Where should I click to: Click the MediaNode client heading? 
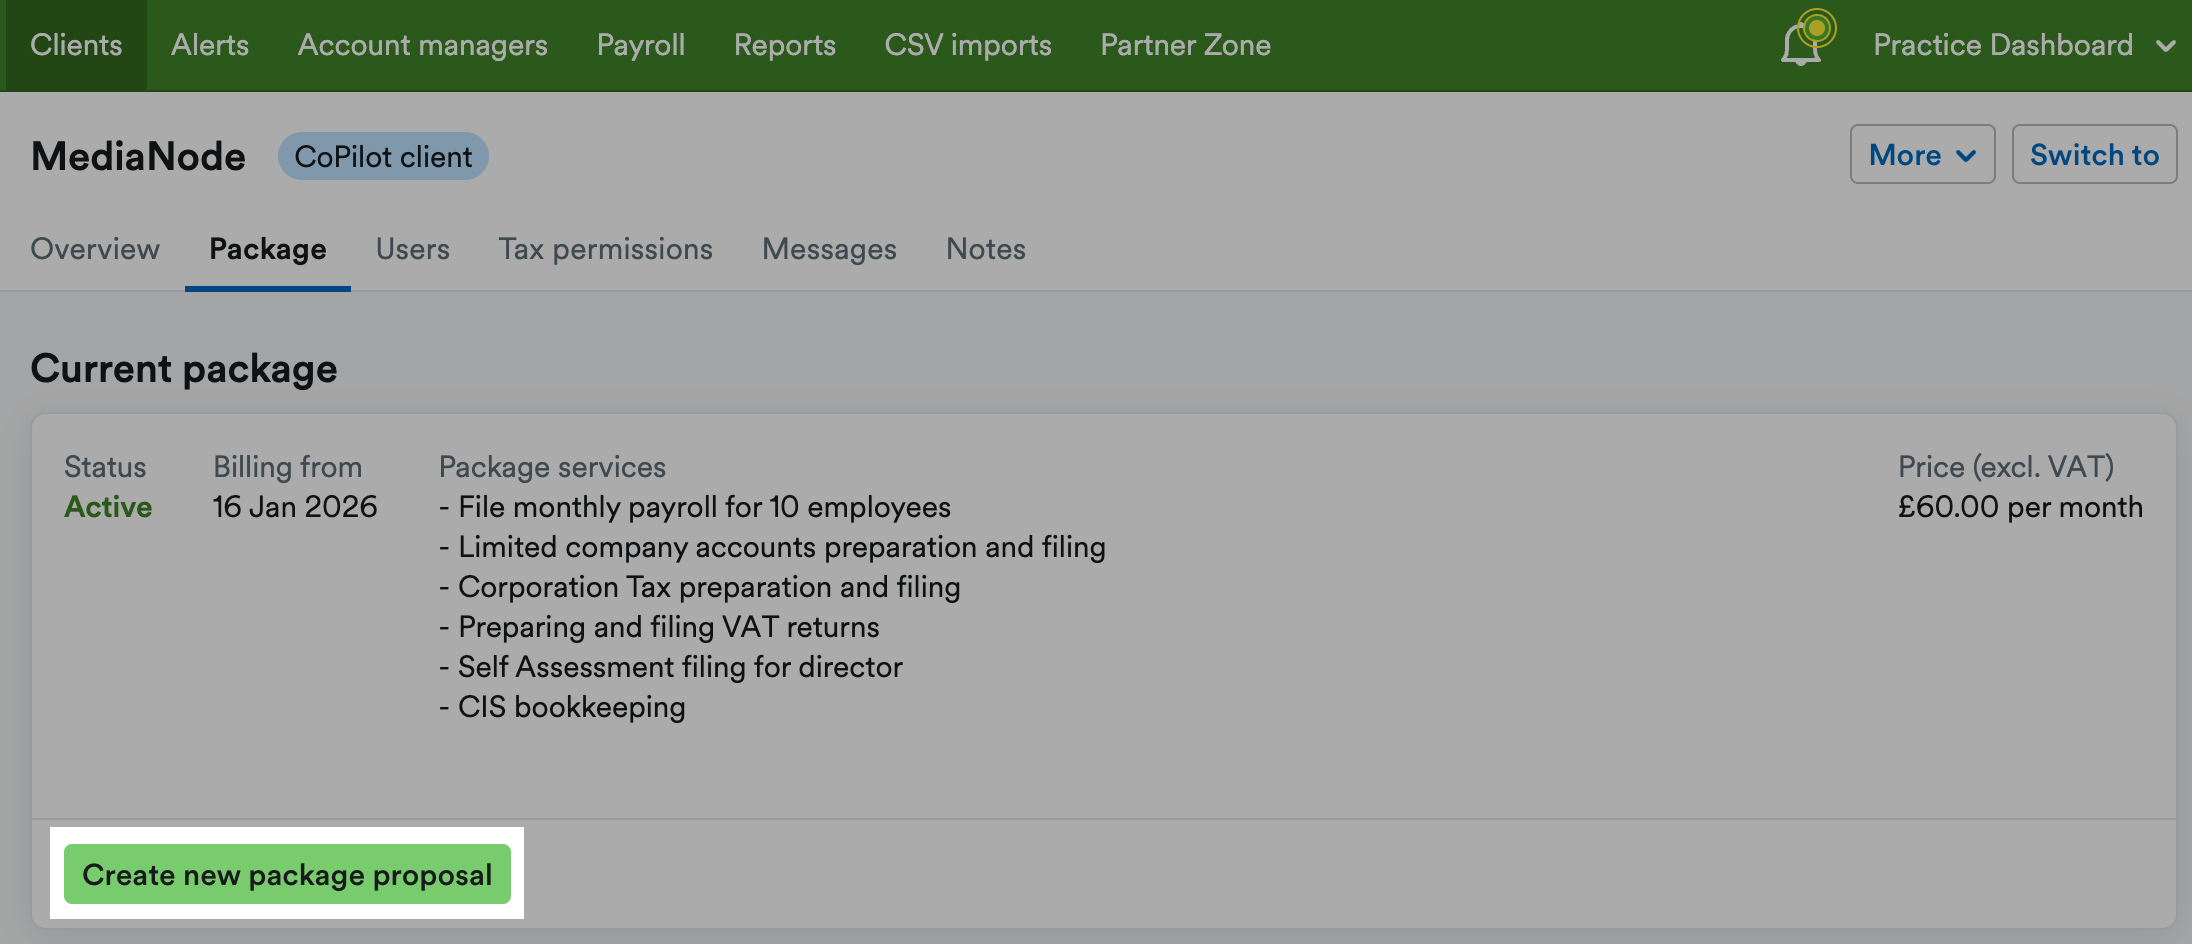[138, 156]
